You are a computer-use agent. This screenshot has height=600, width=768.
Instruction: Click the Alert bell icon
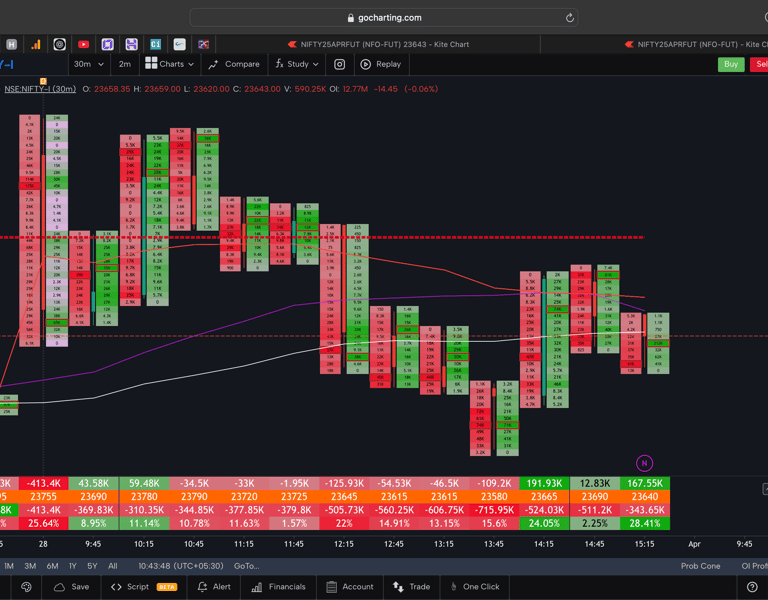coord(202,587)
